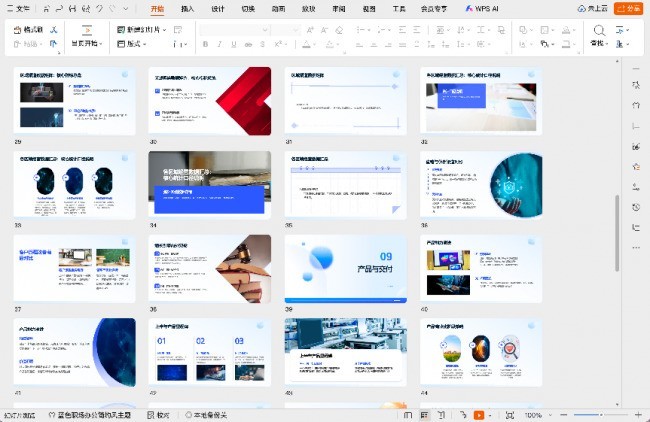The height and width of the screenshot is (422, 650).
Task: Open the font color dropdown
Action: (x=315, y=44)
